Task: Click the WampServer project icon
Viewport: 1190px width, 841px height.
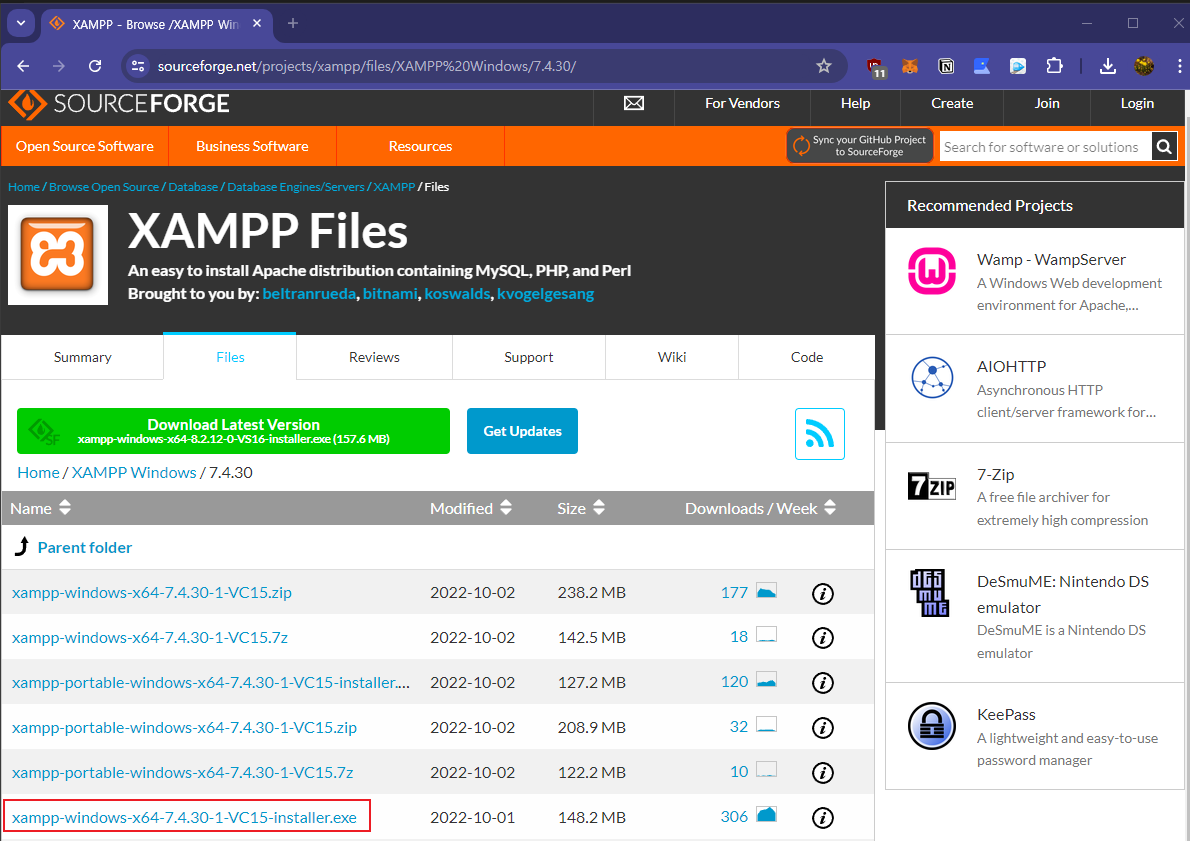Action: 932,271
